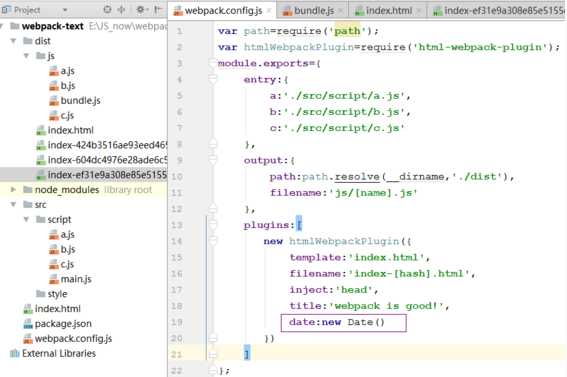
Task: Open package.json file
Action: coord(63,324)
